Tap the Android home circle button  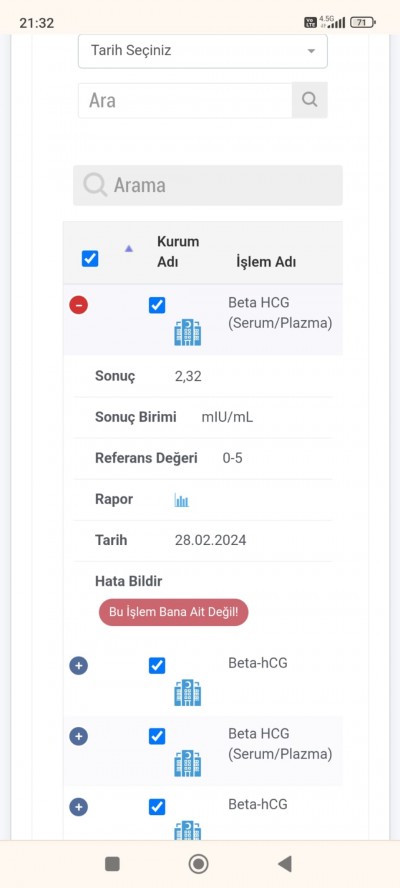tap(198, 864)
